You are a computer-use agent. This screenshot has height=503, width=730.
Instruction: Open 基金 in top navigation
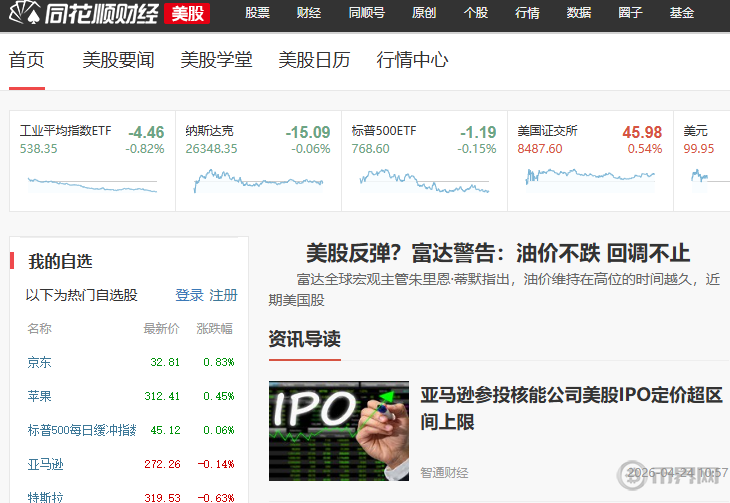coord(682,13)
